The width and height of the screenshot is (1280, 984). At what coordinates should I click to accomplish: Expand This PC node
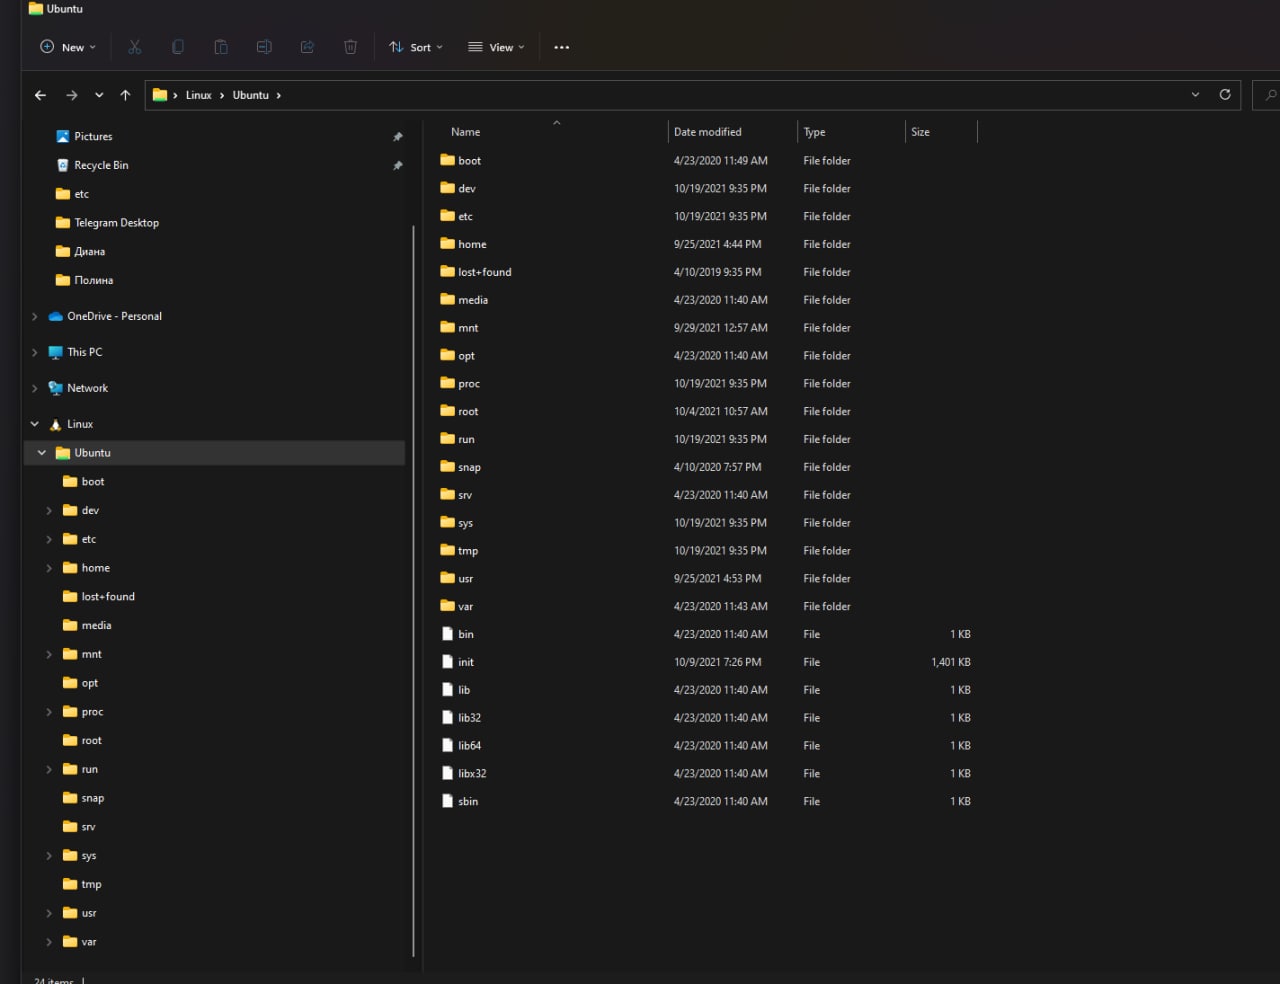click(35, 352)
